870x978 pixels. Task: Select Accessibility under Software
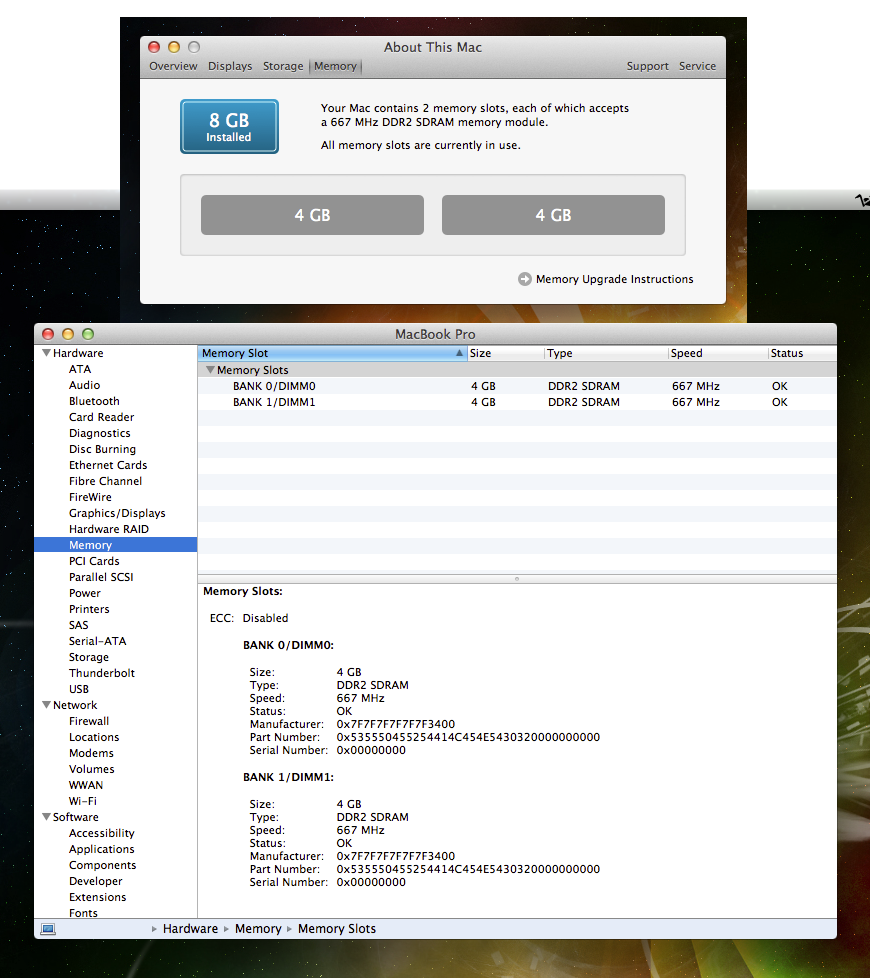[102, 833]
